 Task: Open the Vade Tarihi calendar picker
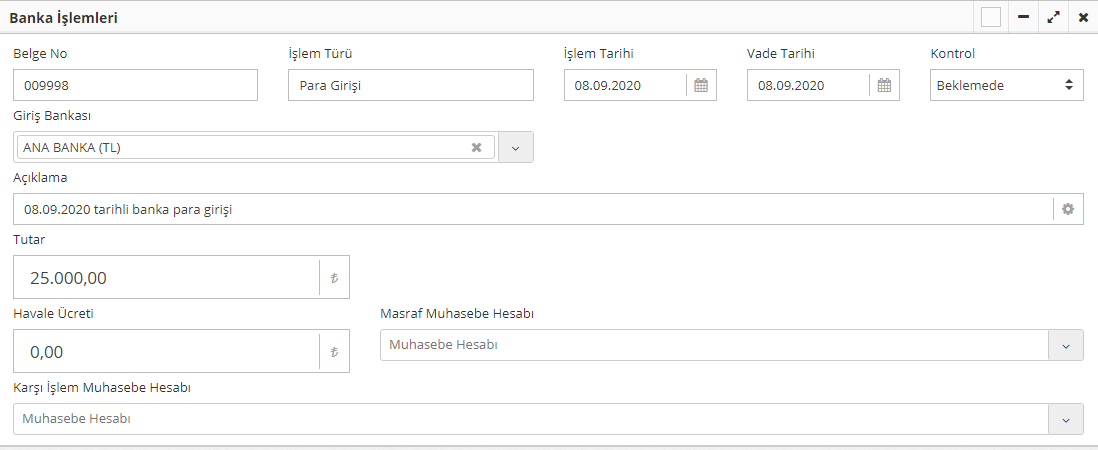[884, 86]
